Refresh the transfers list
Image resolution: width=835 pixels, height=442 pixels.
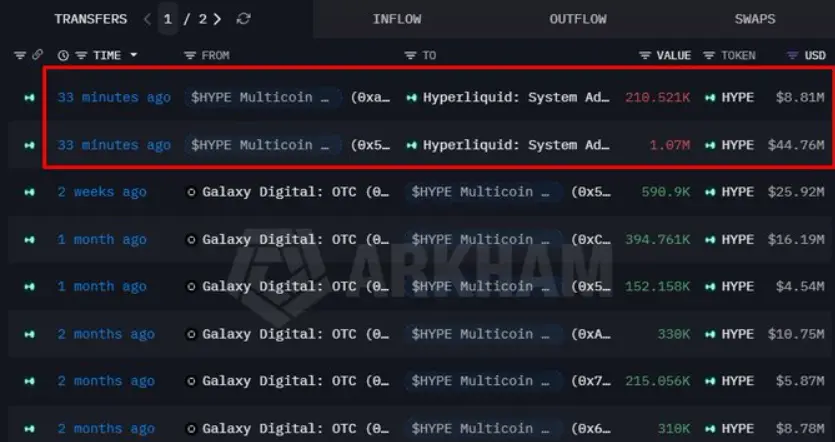tap(243, 19)
